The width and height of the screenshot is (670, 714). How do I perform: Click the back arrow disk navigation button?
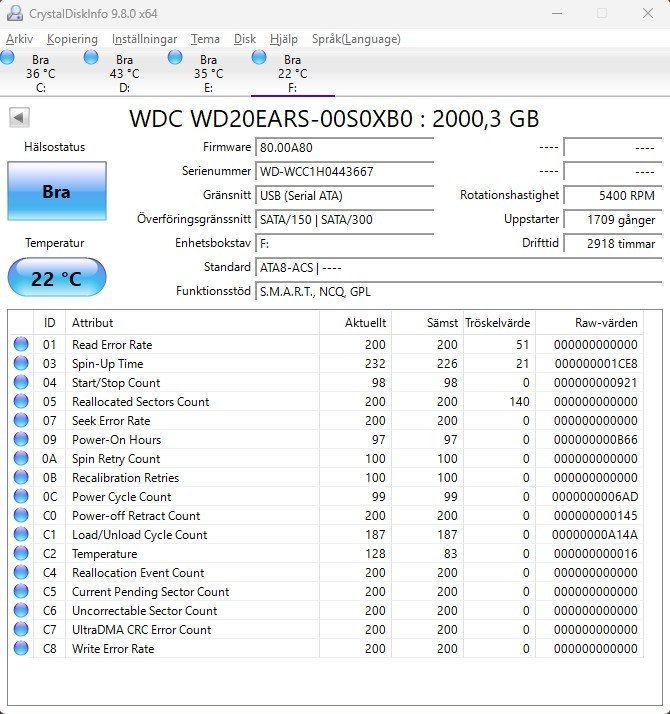[x=19, y=118]
